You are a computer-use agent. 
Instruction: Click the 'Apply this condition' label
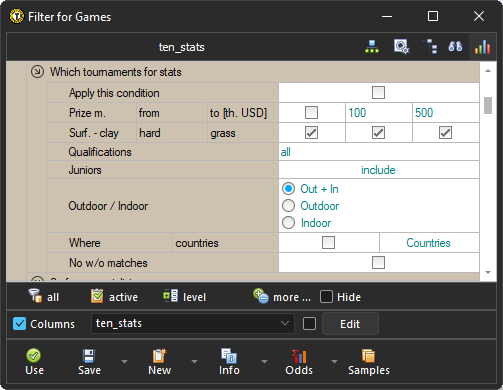click(114, 93)
